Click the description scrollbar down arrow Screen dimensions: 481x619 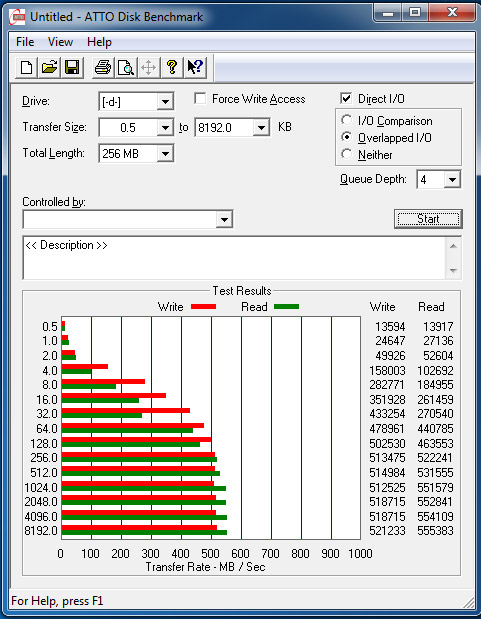coord(453,271)
